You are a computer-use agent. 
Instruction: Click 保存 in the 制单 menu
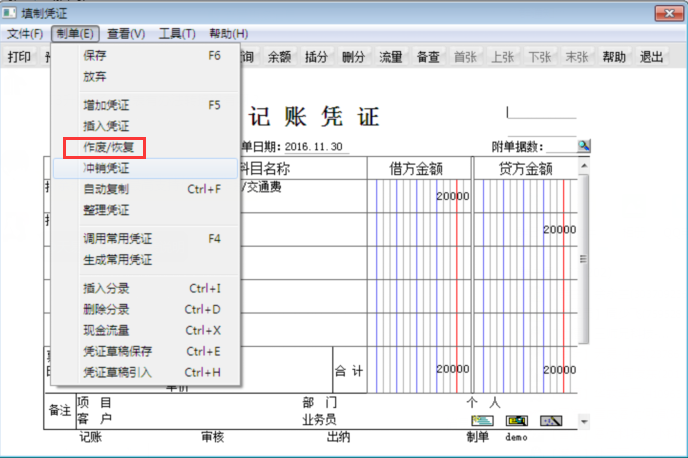coord(95,56)
